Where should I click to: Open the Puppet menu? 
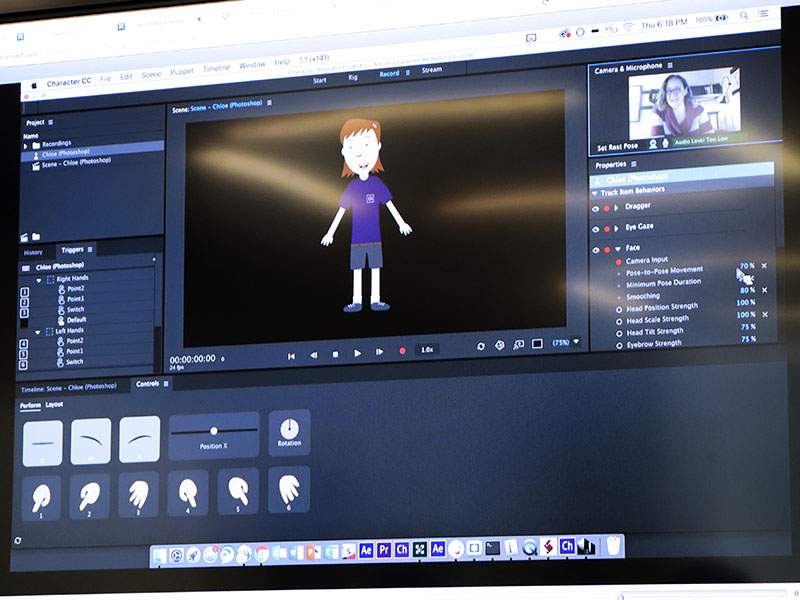click(182, 71)
